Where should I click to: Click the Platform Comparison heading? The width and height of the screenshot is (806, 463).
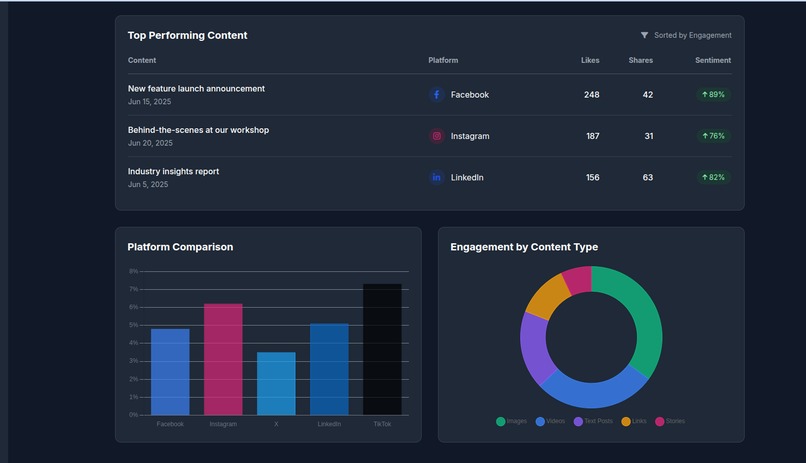pos(180,247)
